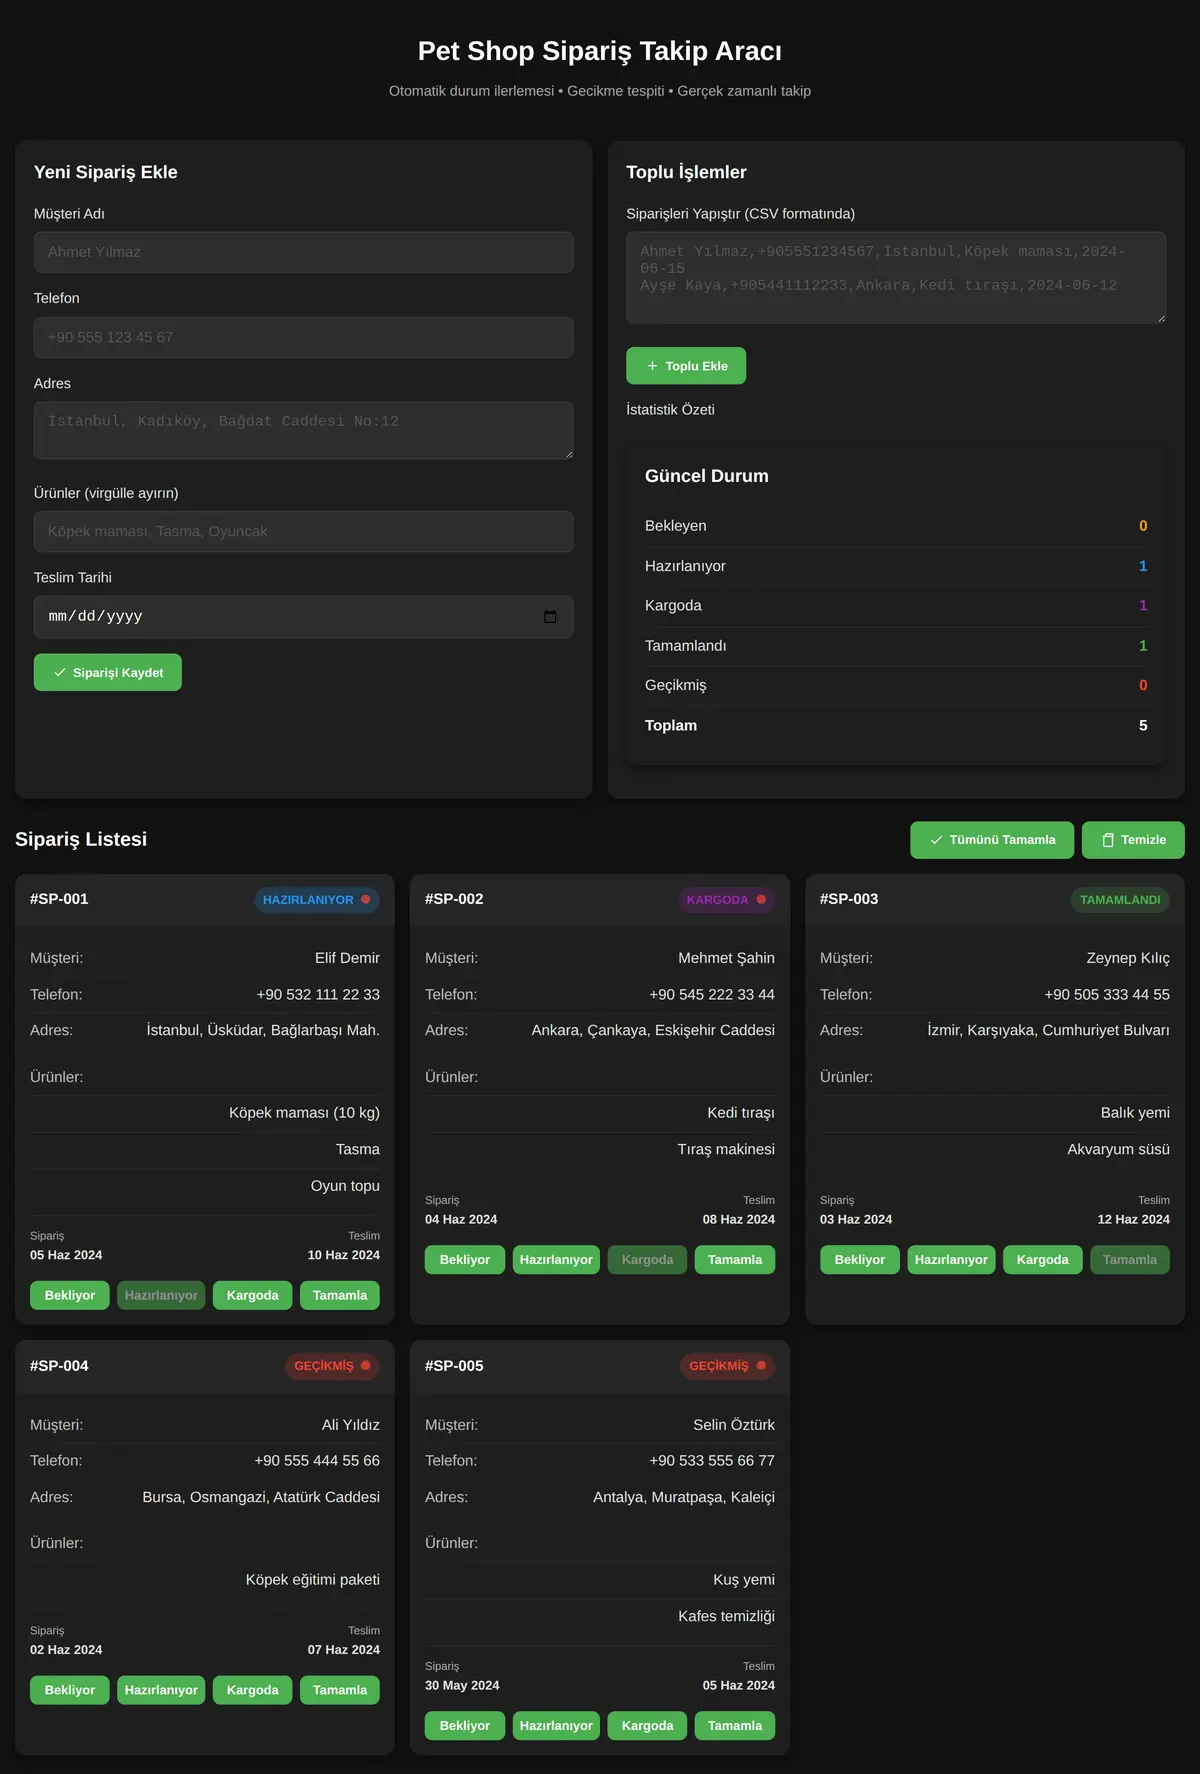This screenshot has width=1200, height=1774.
Task: Set order SP-004 to Kargoda
Action: [253, 1690]
